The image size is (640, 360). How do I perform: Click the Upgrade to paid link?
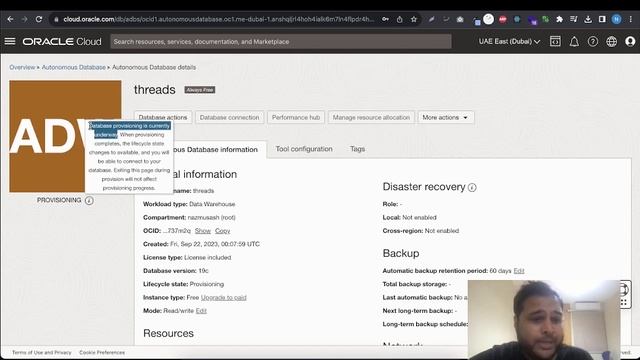(224, 298)
